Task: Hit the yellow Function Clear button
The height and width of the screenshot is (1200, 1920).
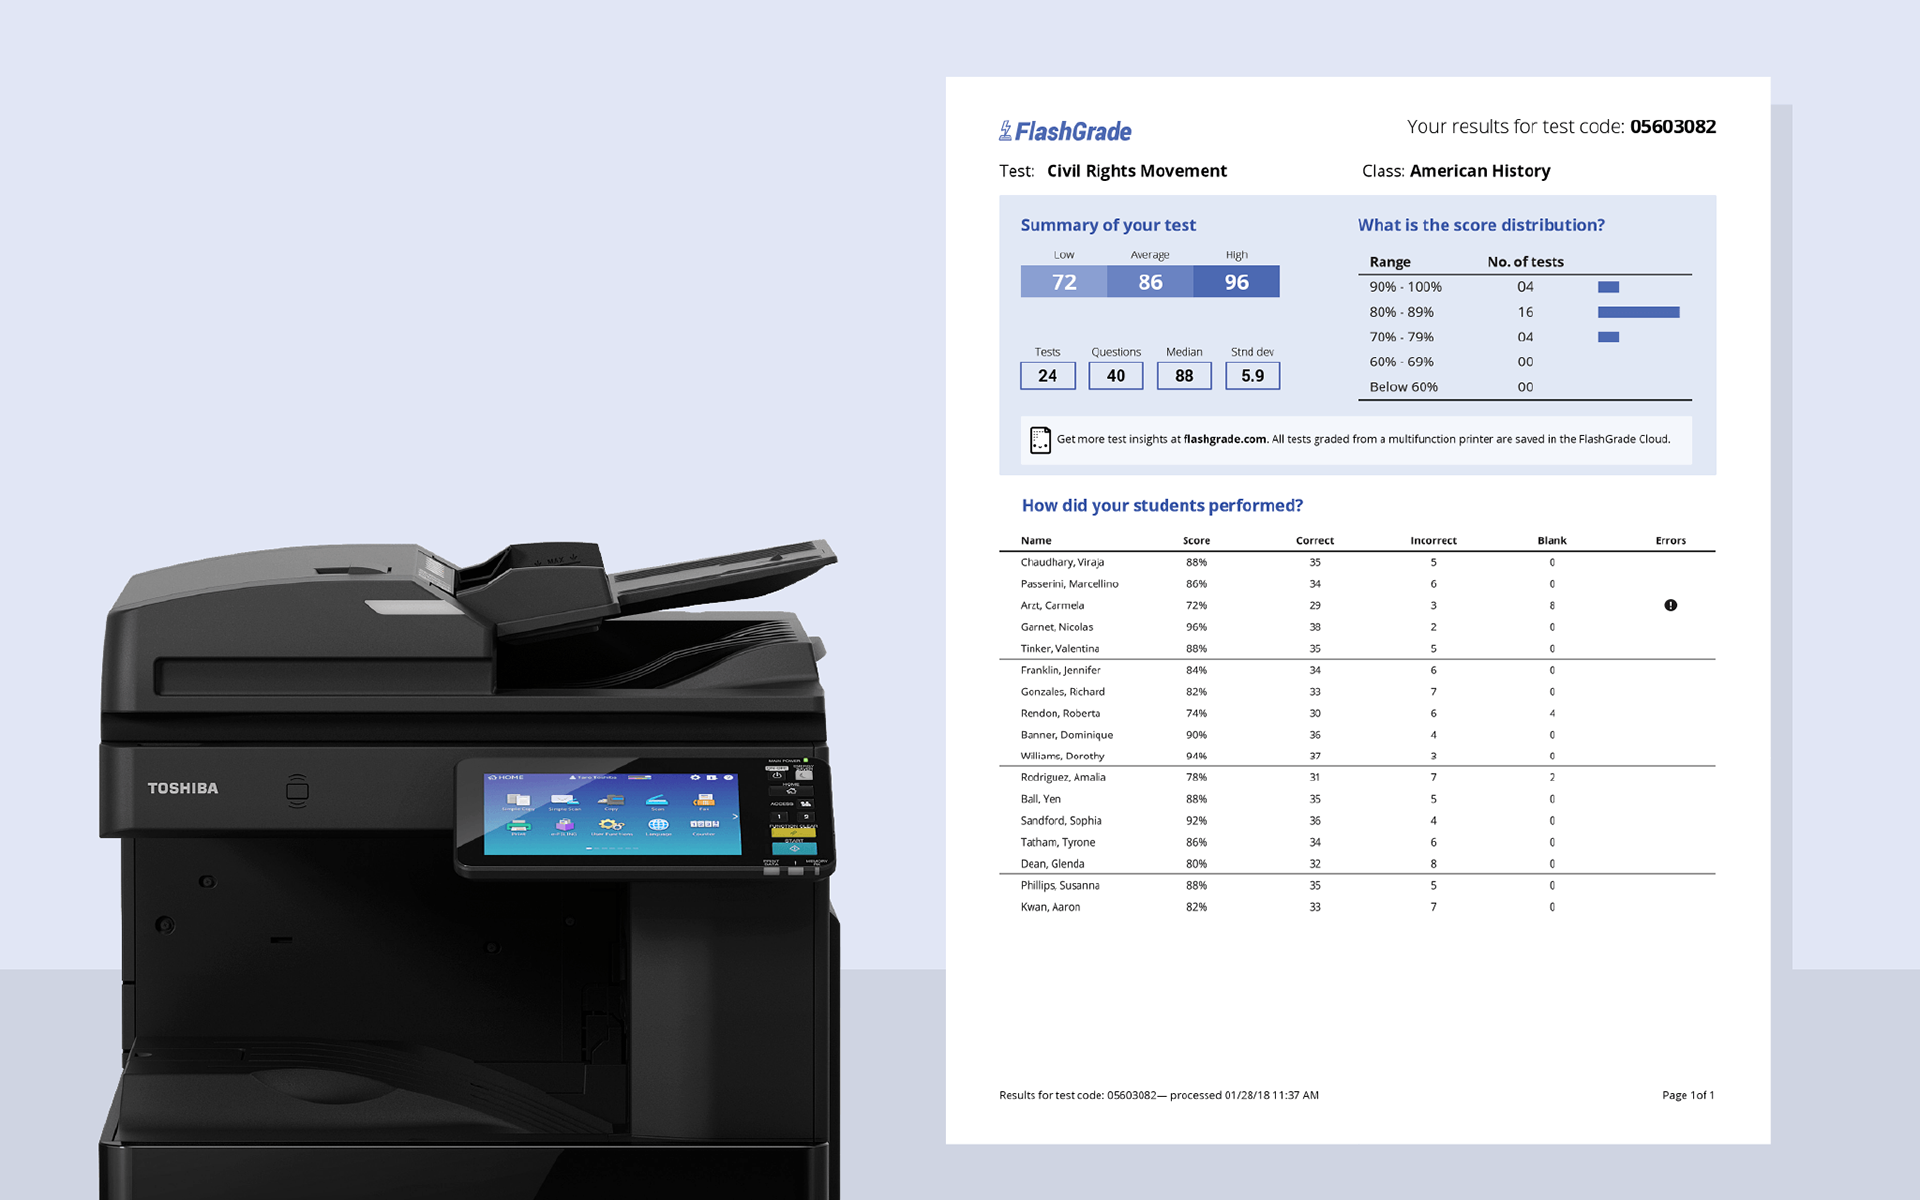Action: coord(793,832)
